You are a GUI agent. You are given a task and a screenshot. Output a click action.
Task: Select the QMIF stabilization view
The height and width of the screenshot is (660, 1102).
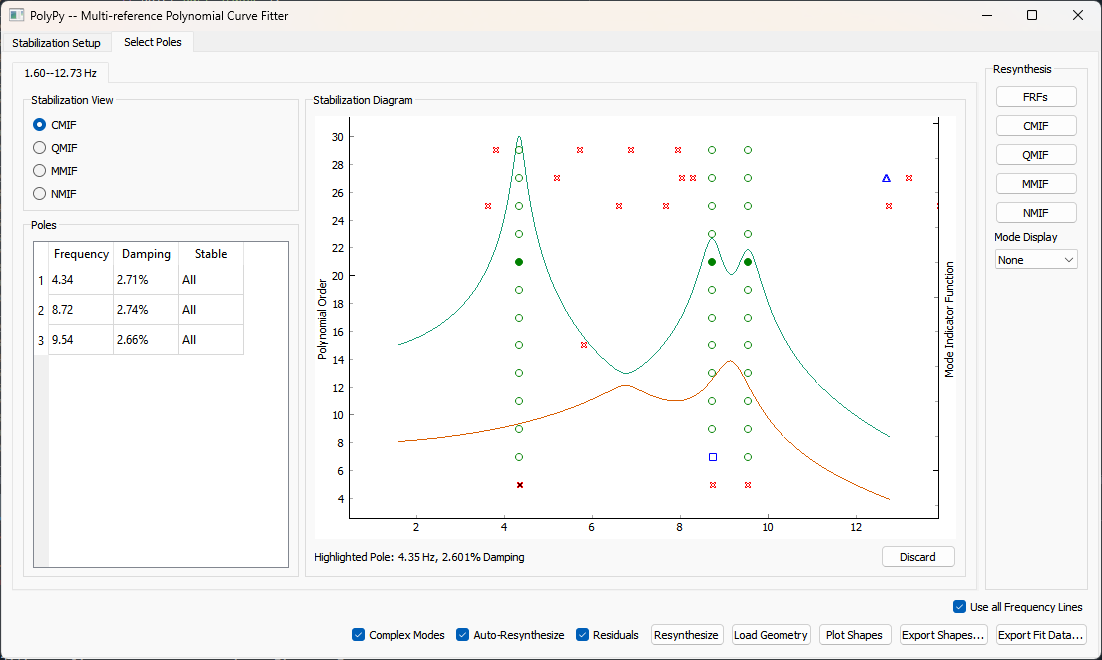tap(40, 148)
